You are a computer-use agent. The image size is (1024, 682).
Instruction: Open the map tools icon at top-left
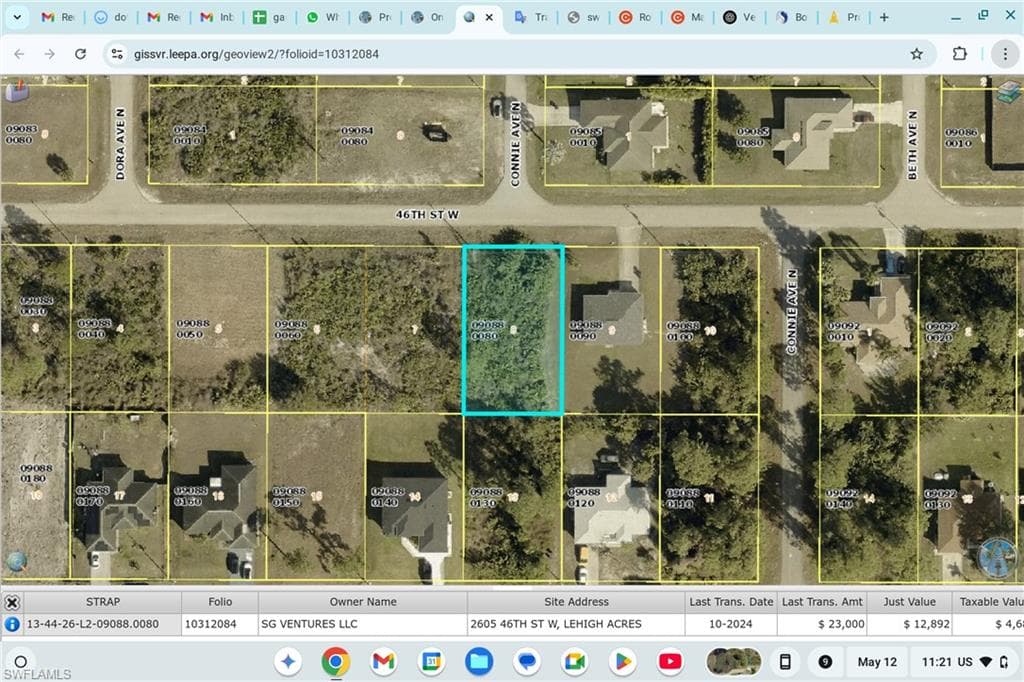(x=17, y=90)
